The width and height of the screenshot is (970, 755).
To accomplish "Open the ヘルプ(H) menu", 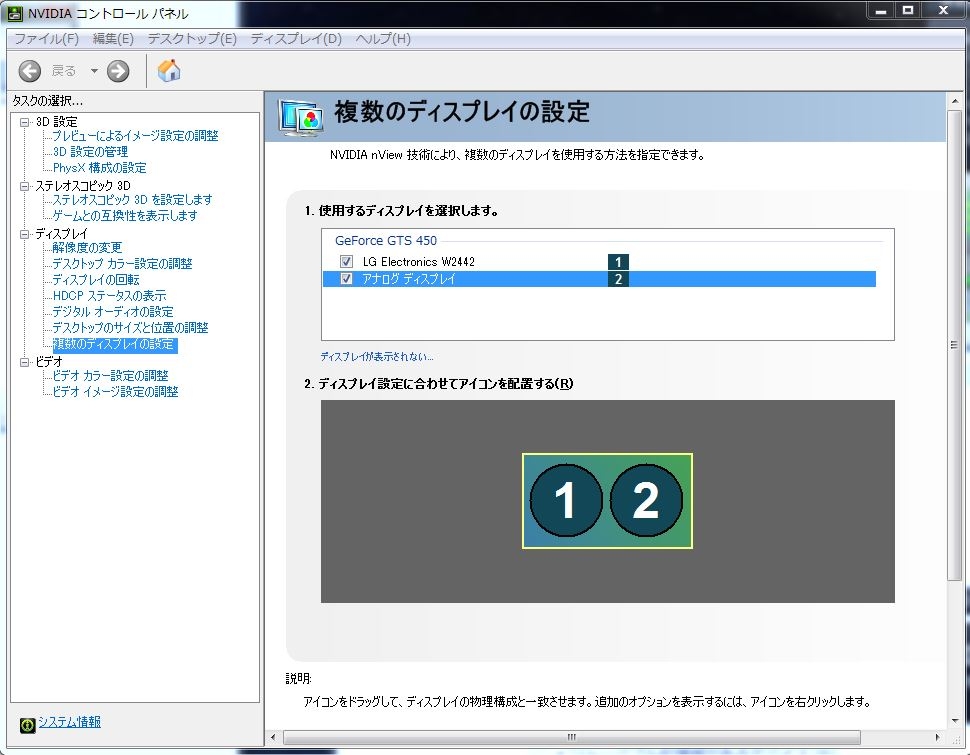I will pyautogui.click(x=383, y=39).
